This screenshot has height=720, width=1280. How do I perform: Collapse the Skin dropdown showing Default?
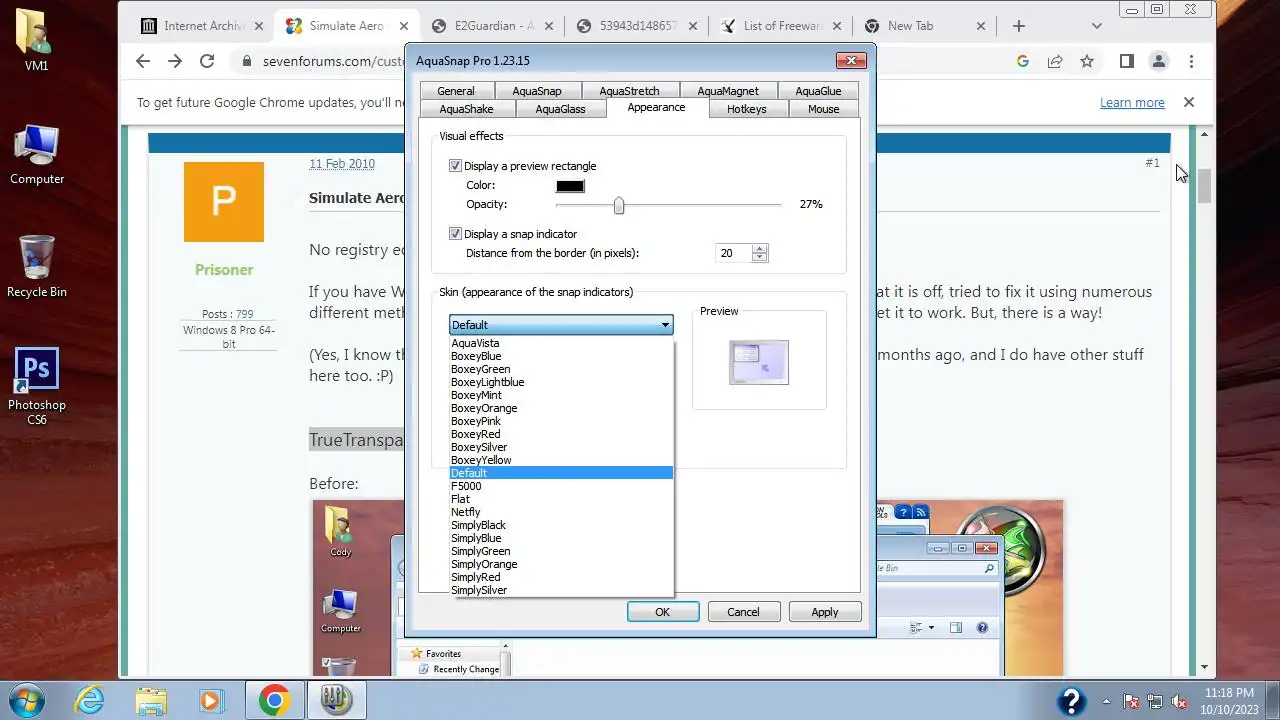tap(561, 324)
